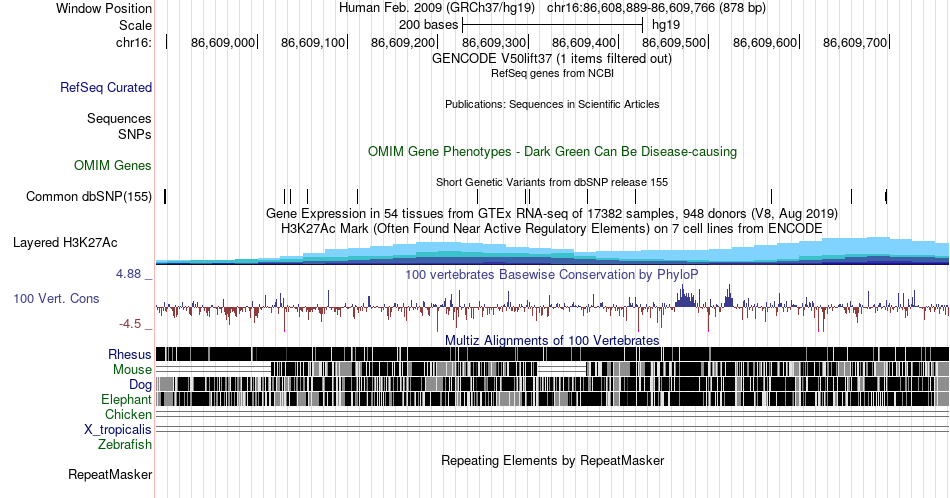Click the leftmost dbSNP variant tick
The height and width of the screenshot is (498, 950).
point(165,196)
